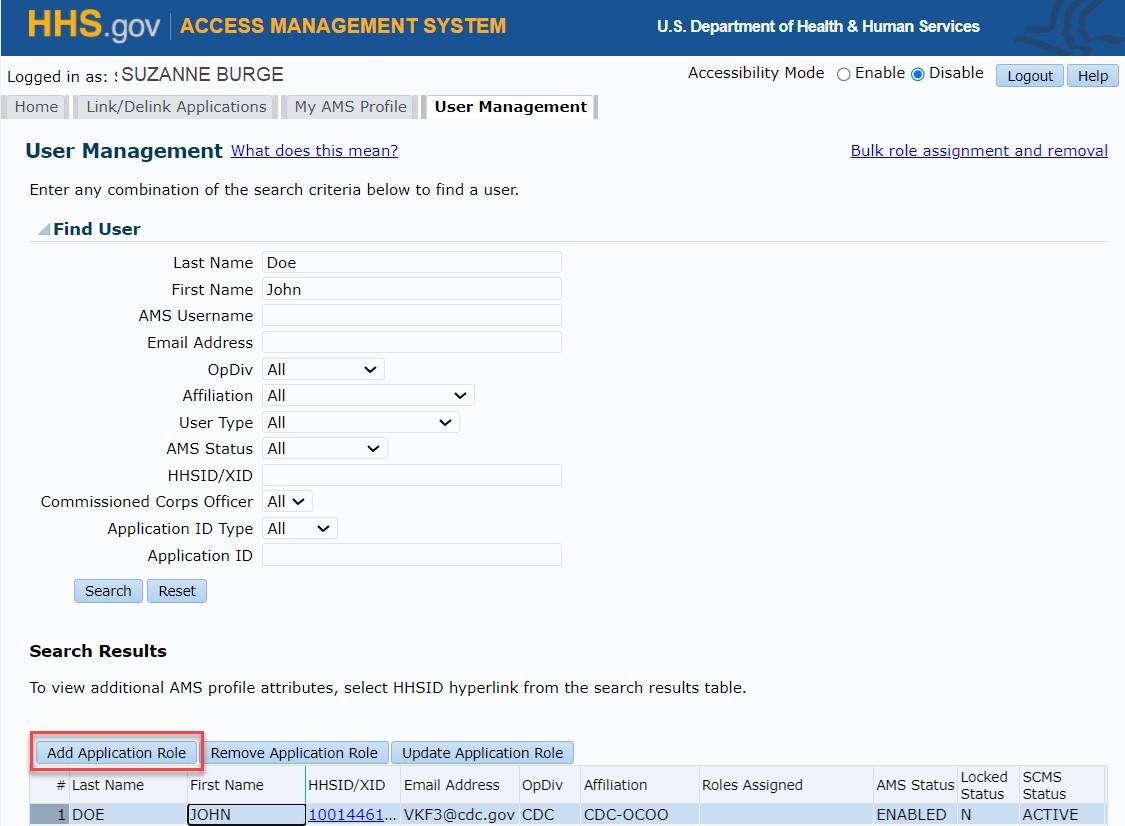Select Disable Accessibility Mode radio button

click(x=917, y=74)
